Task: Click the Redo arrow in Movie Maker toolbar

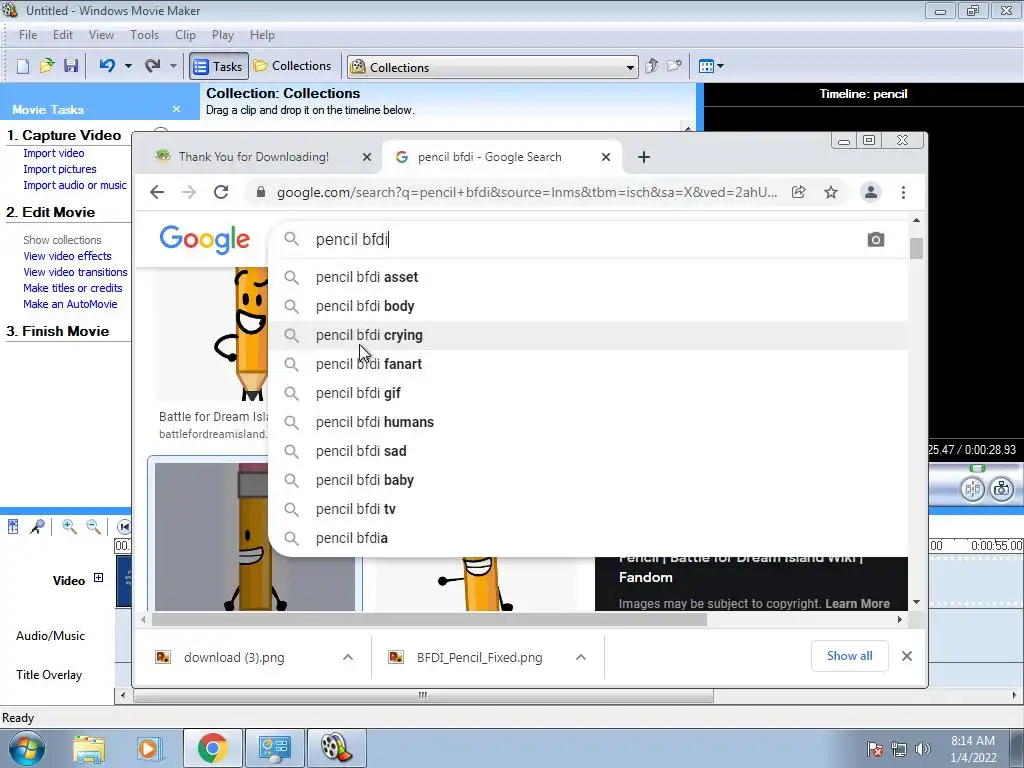Action: [152, 65]
